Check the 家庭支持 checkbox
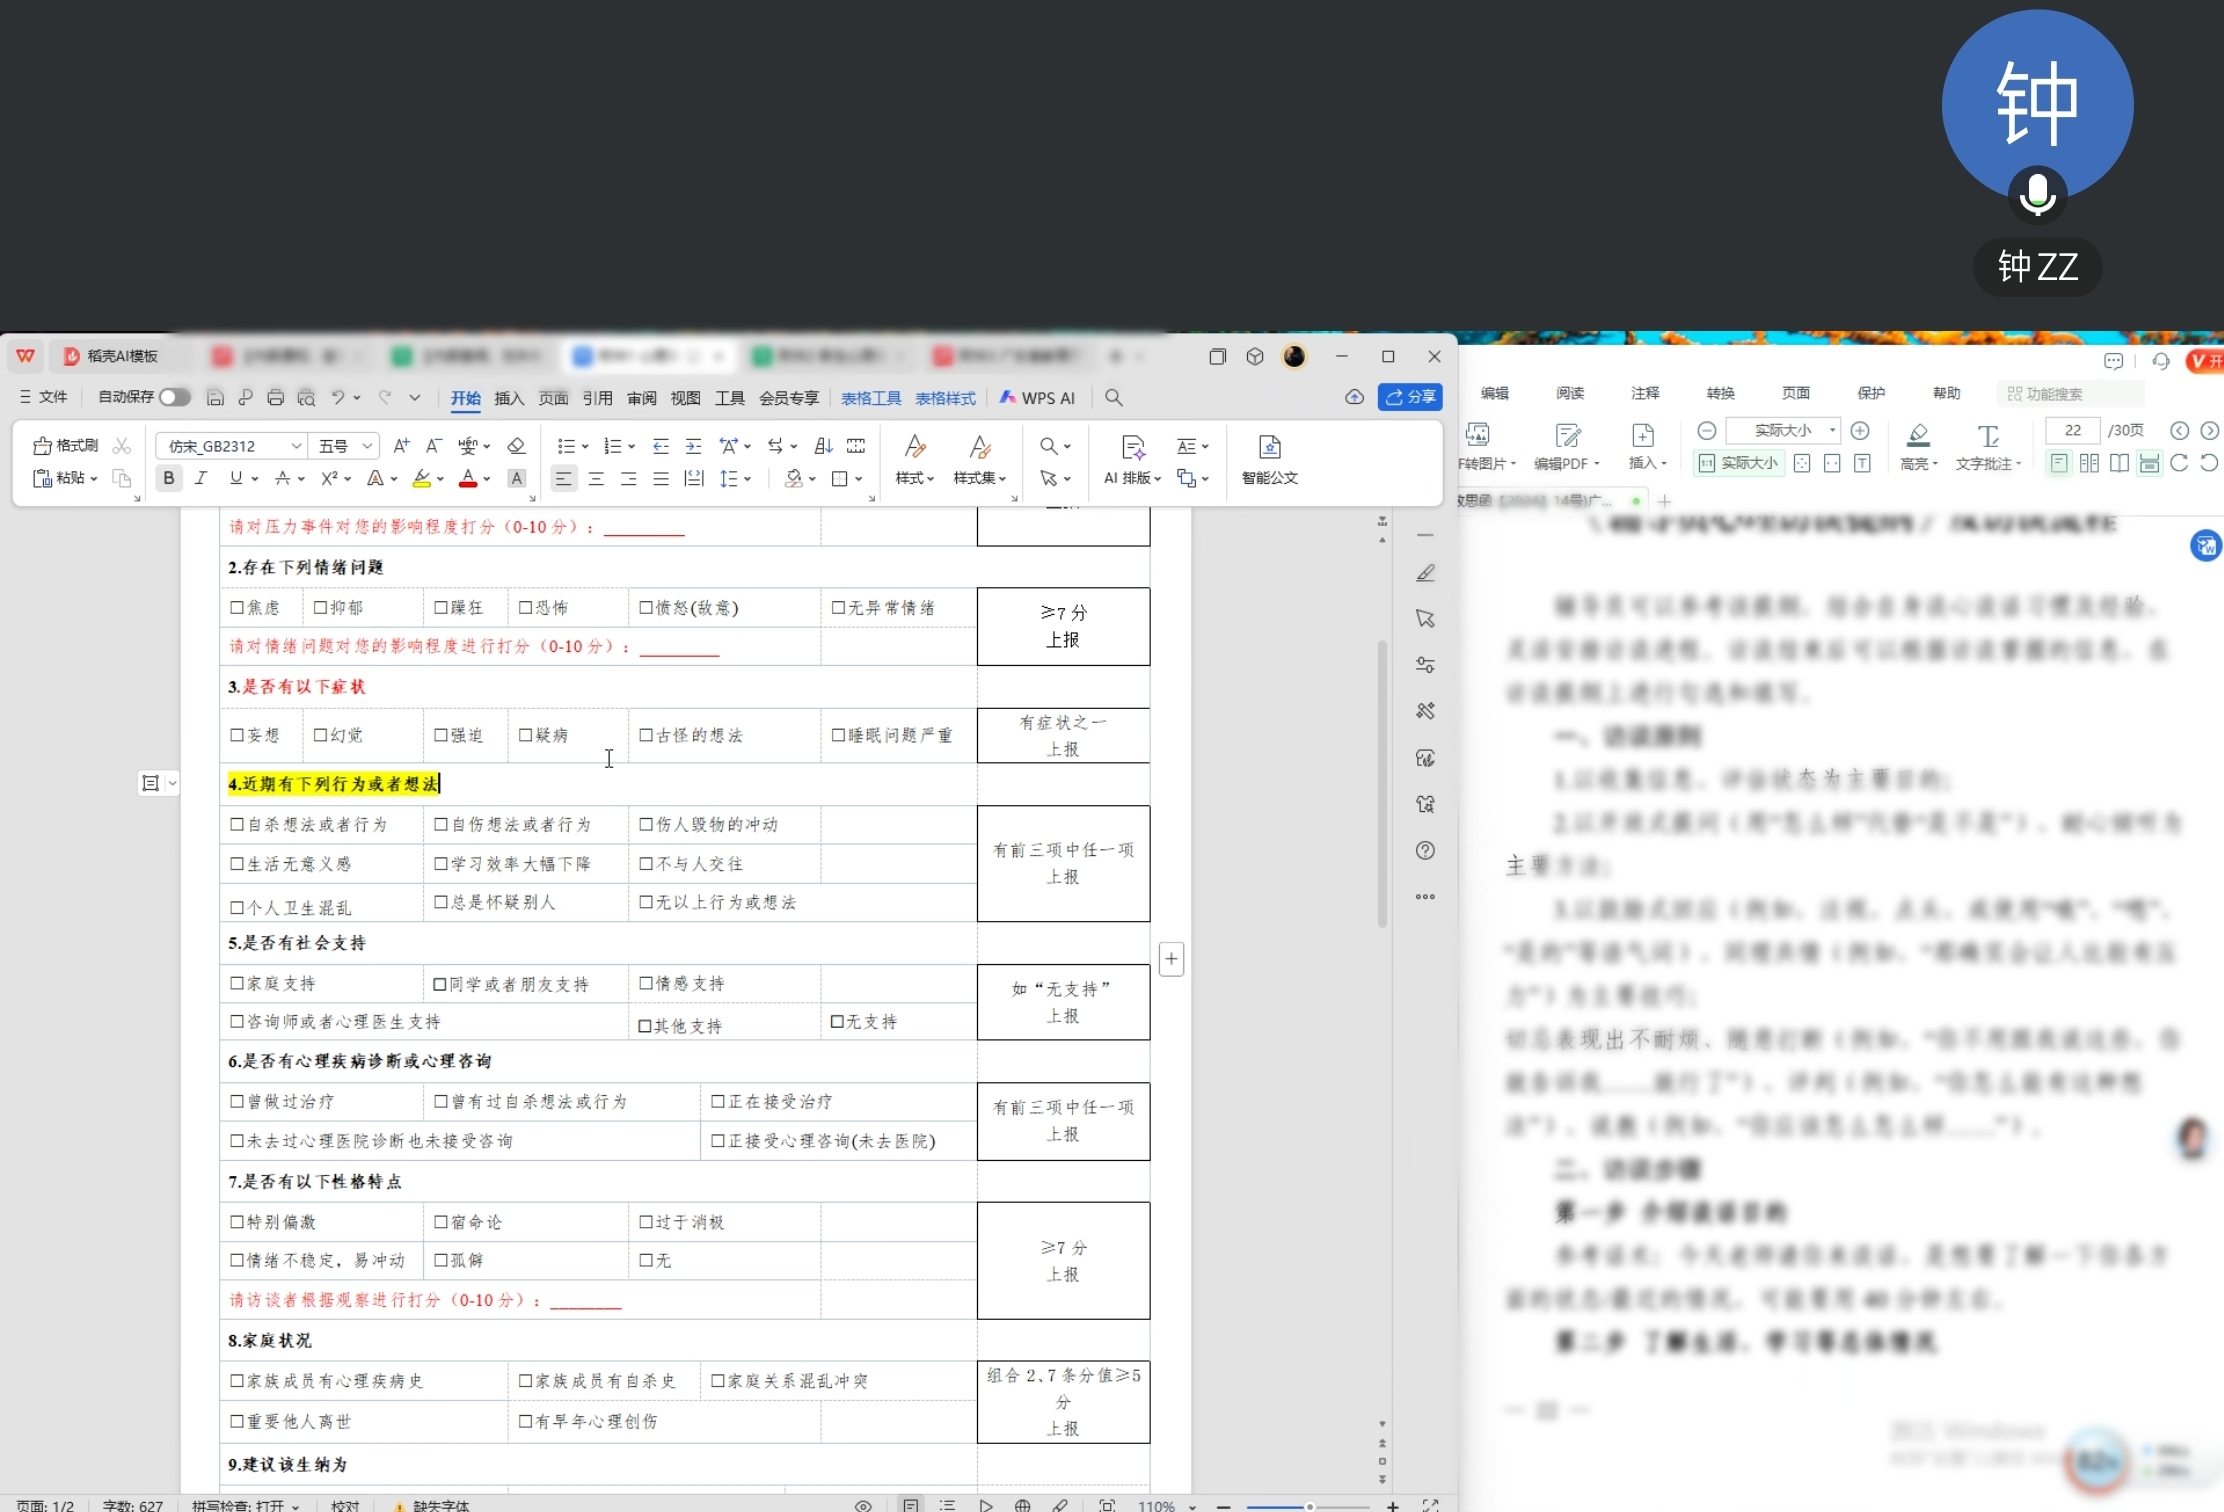The width and height of the screenshot is (2224, 1512). pyautogui.click(x=237, y=983)
